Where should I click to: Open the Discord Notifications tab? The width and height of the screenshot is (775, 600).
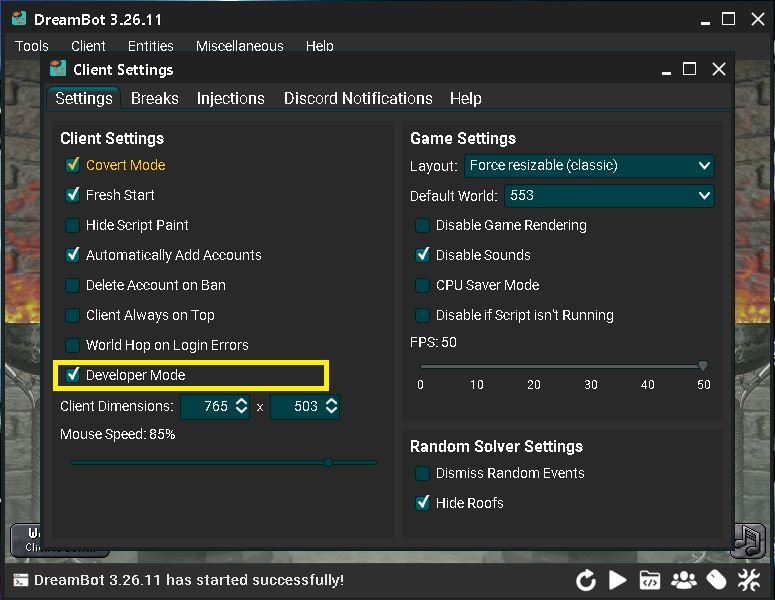click(x=358, y=98)
